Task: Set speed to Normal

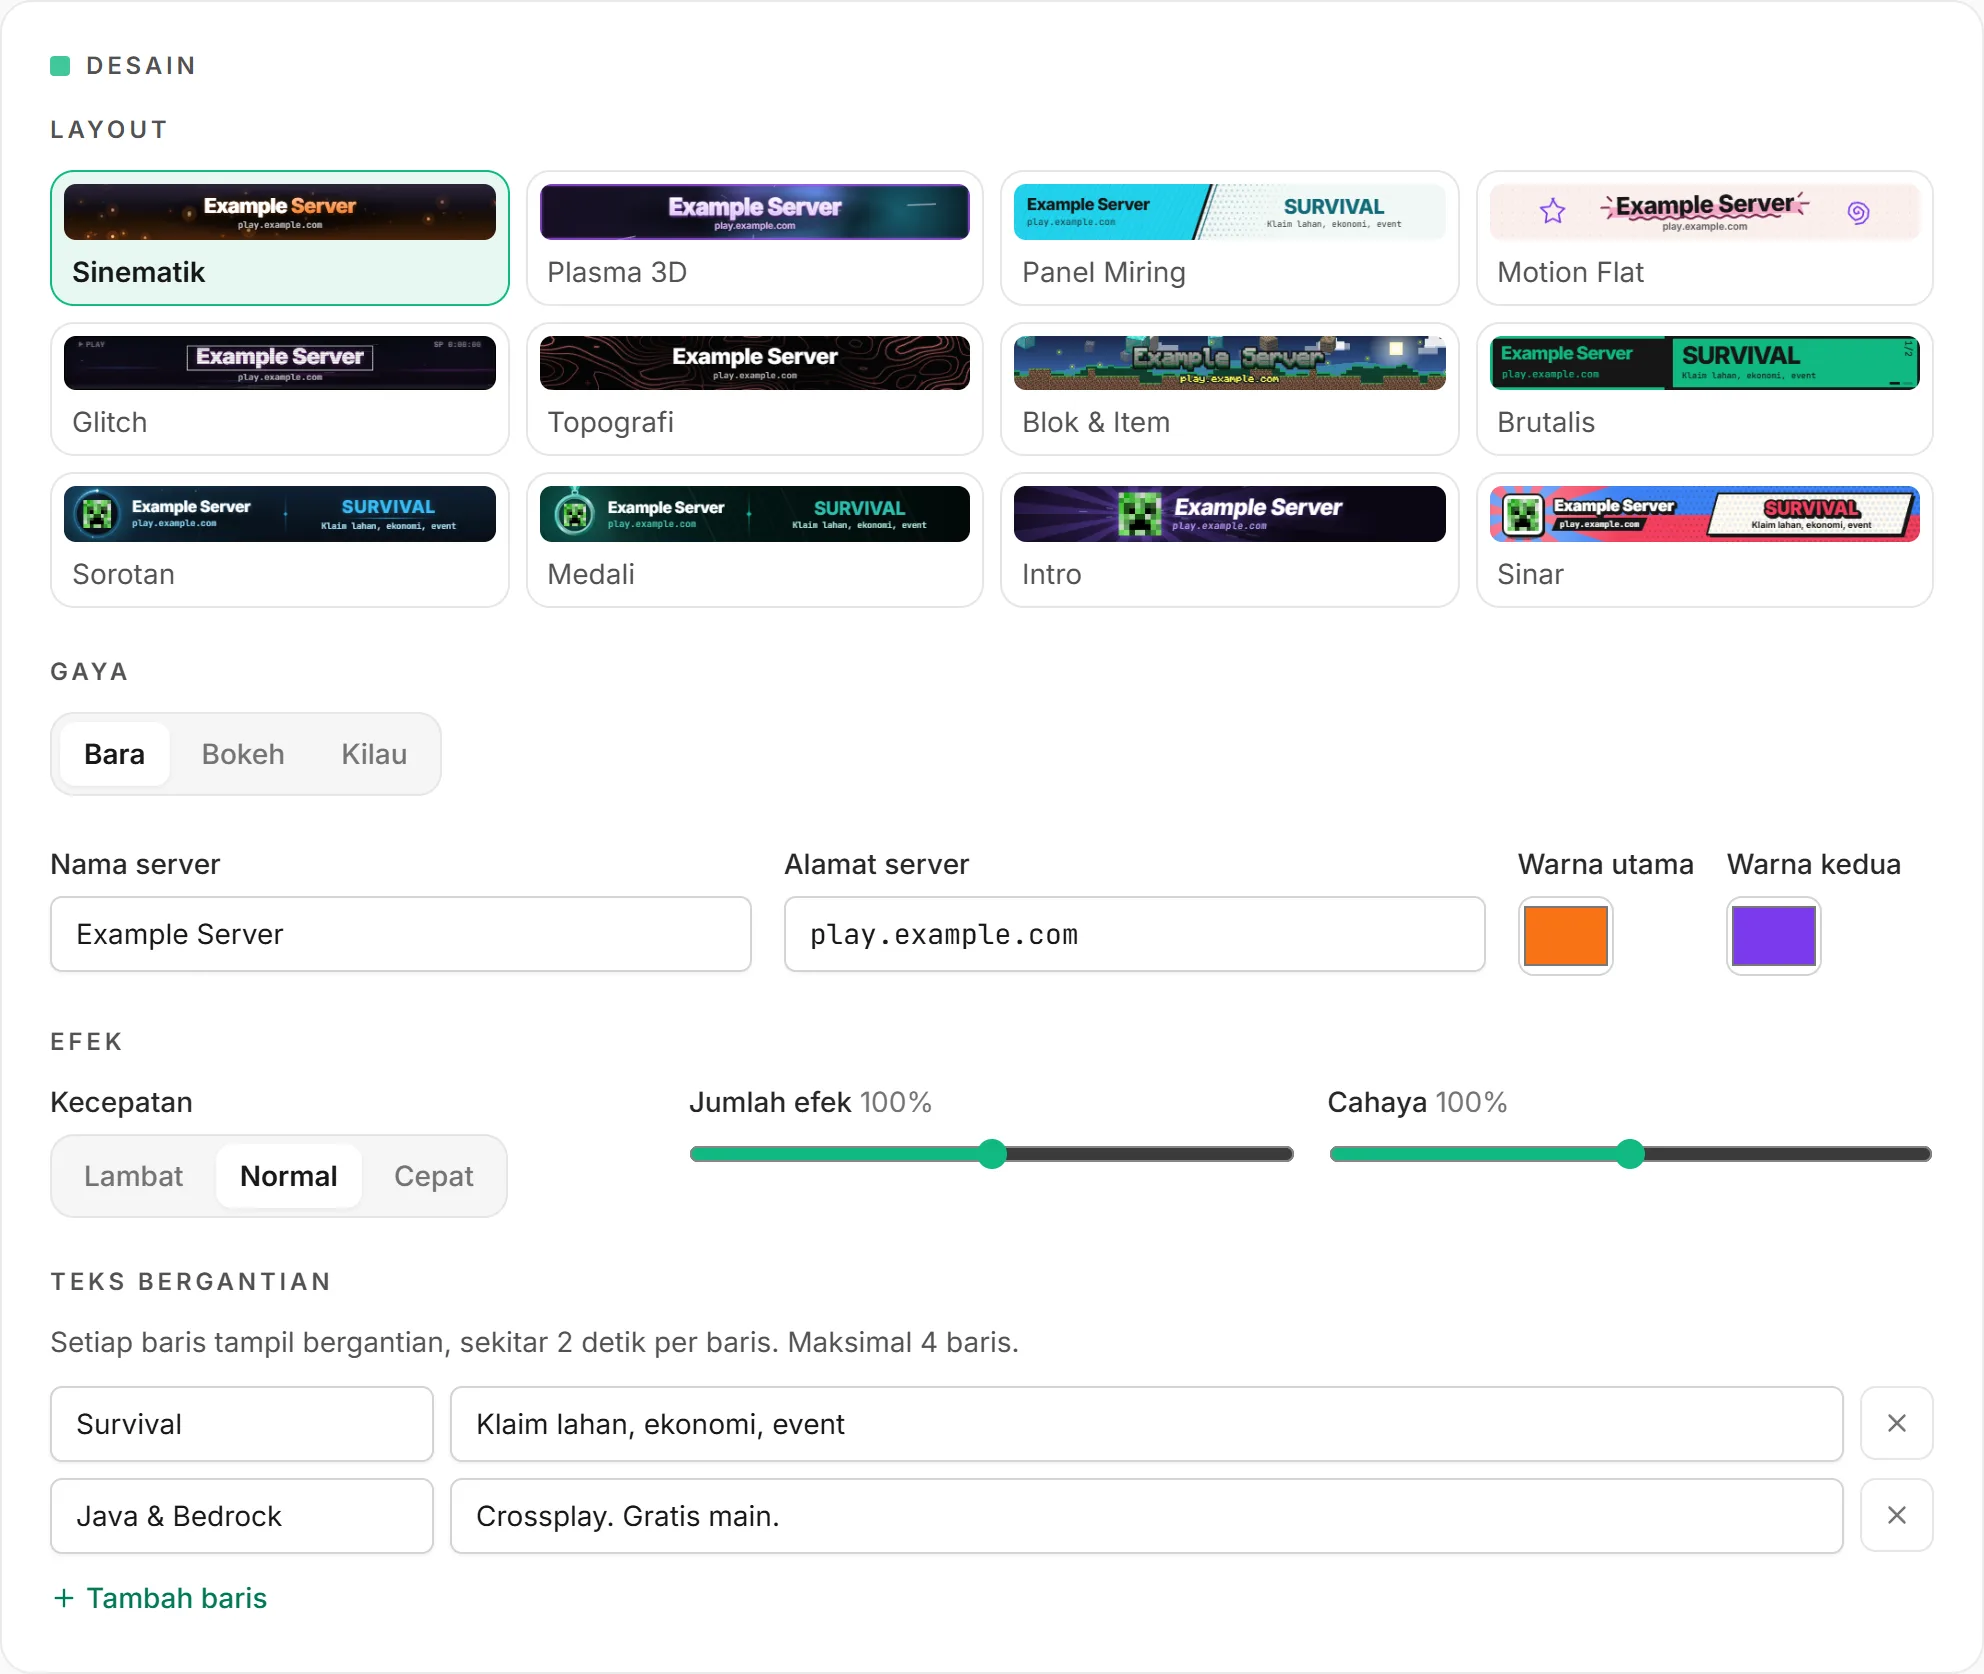Action: 289,1176
